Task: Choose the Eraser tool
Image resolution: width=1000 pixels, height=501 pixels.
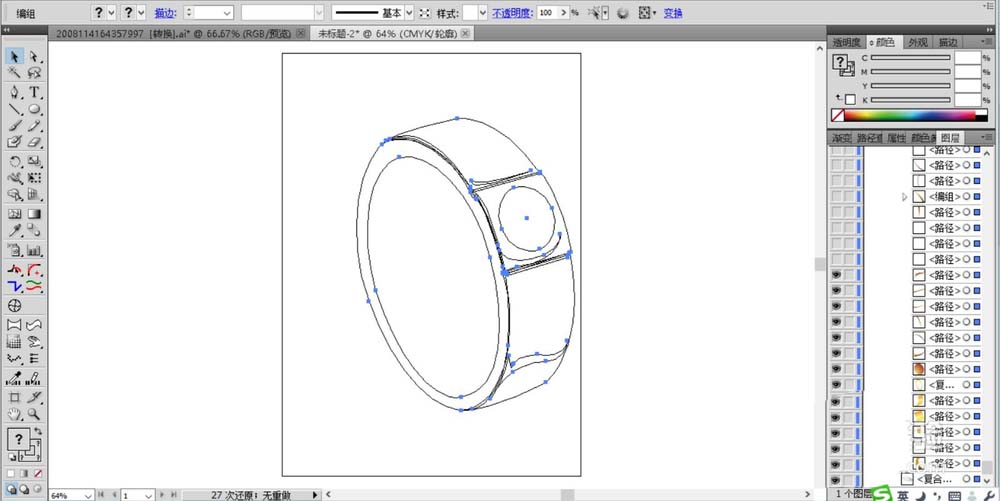Action: 34,142
